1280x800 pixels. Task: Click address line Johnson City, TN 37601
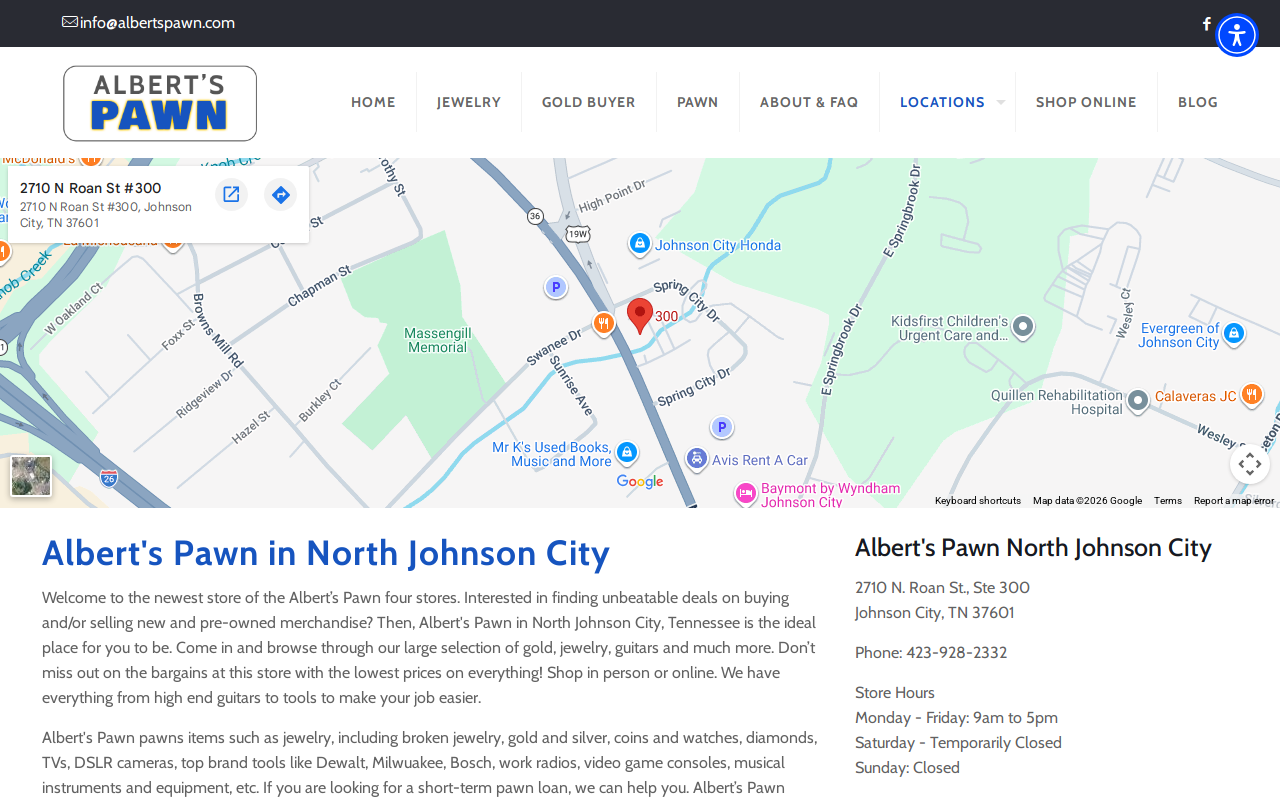coord(935,613)
